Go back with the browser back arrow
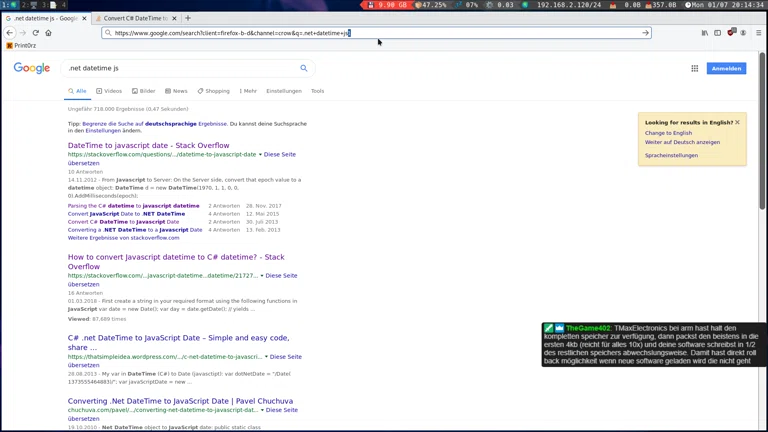Image resolution: width=768 pixels, height=432 pixels. point(10,33)
